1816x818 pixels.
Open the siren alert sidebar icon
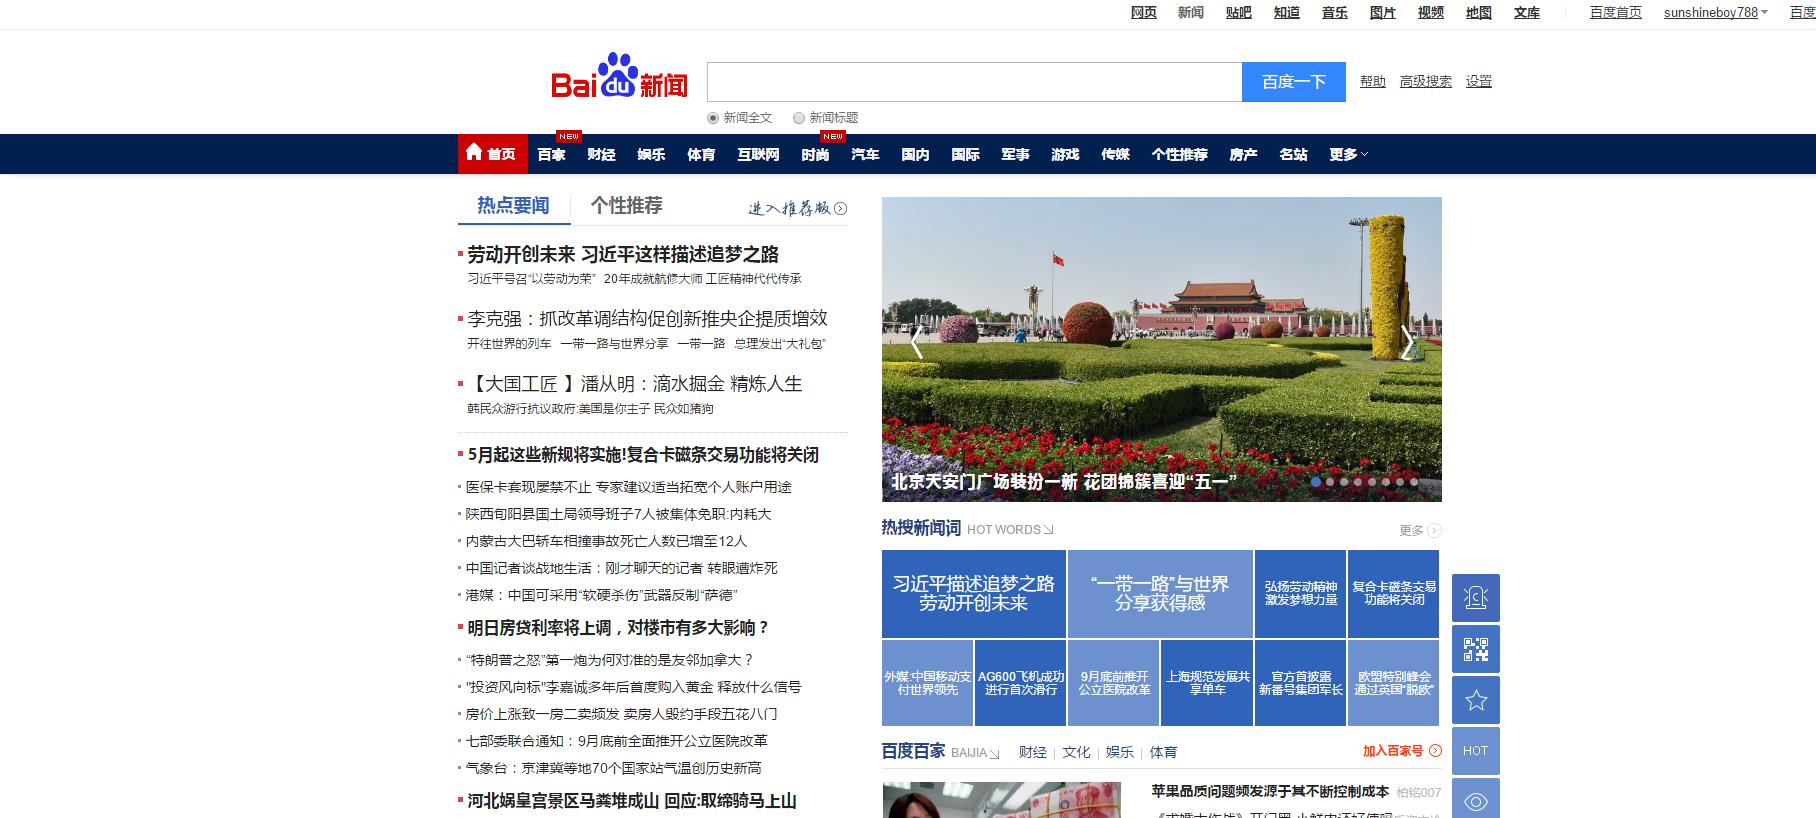pyautogui.click(x=1476, y=598)
